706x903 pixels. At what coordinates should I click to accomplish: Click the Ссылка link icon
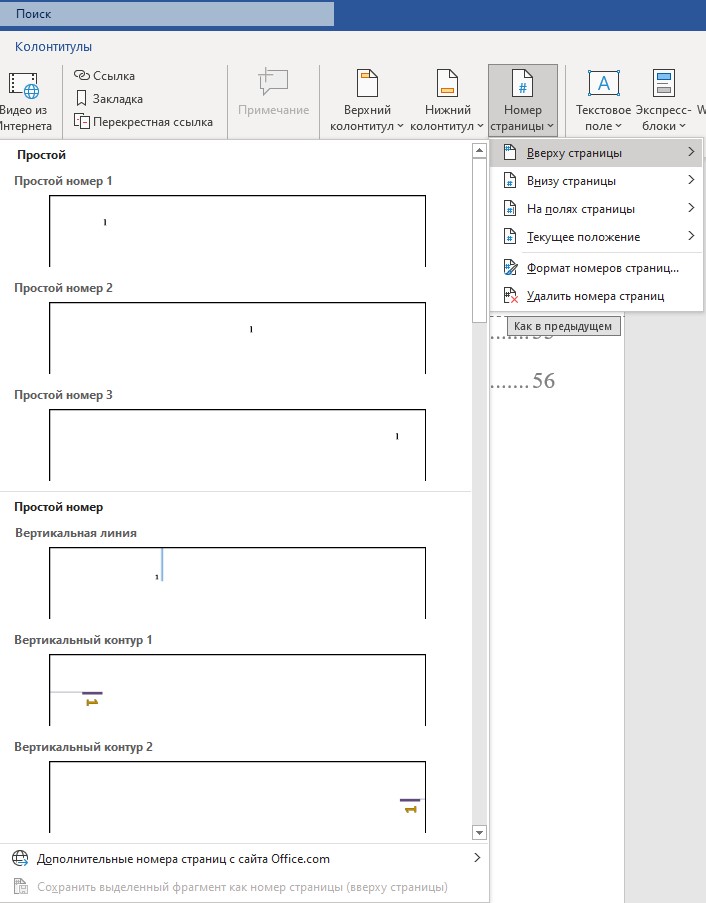tap(82, 76)
